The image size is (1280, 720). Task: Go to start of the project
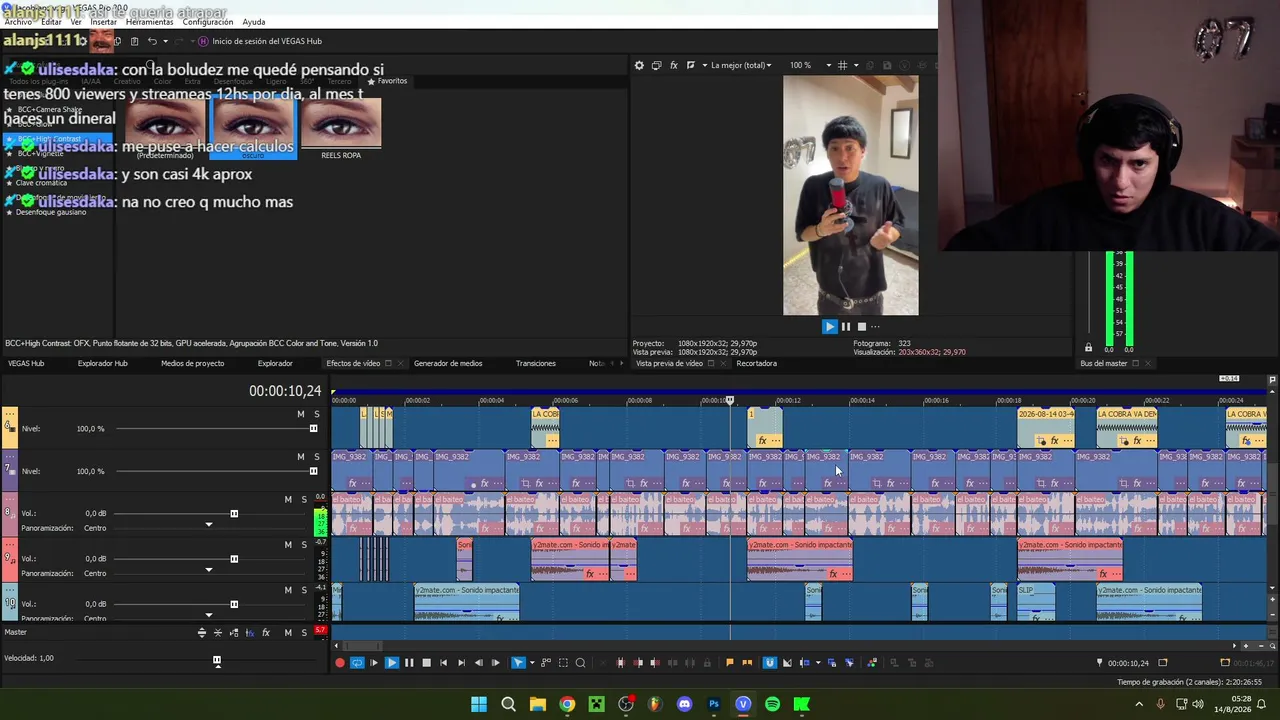click(x=443, y=662)
